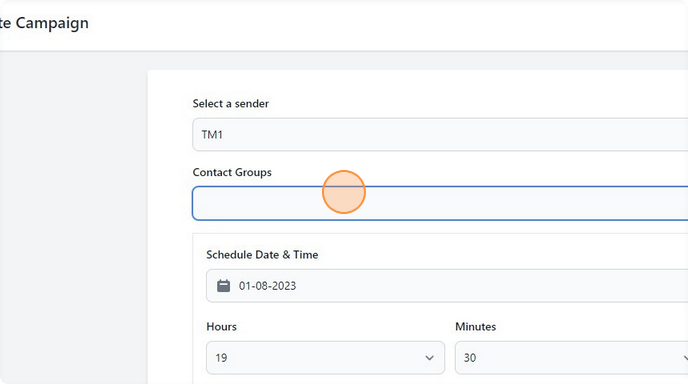Image resolution: width=688 pixels, height=384 pixels.
Task: Click the Campaign page heading
Action: point(44,23)
